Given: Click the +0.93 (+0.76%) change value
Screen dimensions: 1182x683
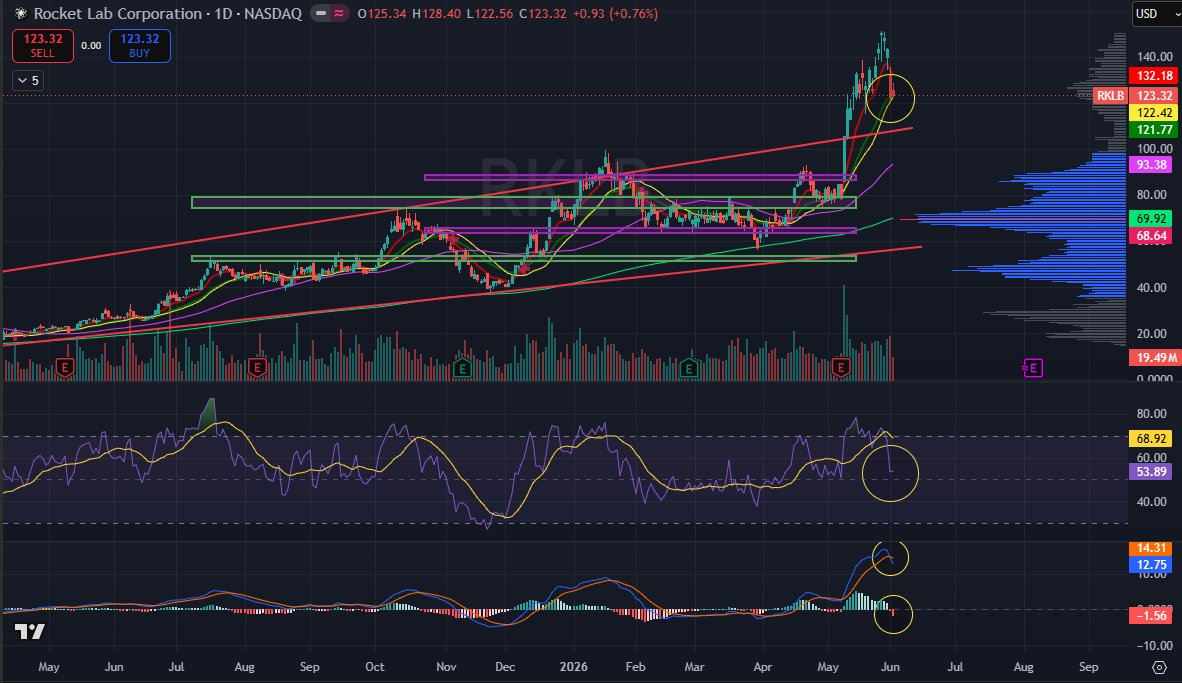Looking at the screenshot, I should tap(614, 14).
